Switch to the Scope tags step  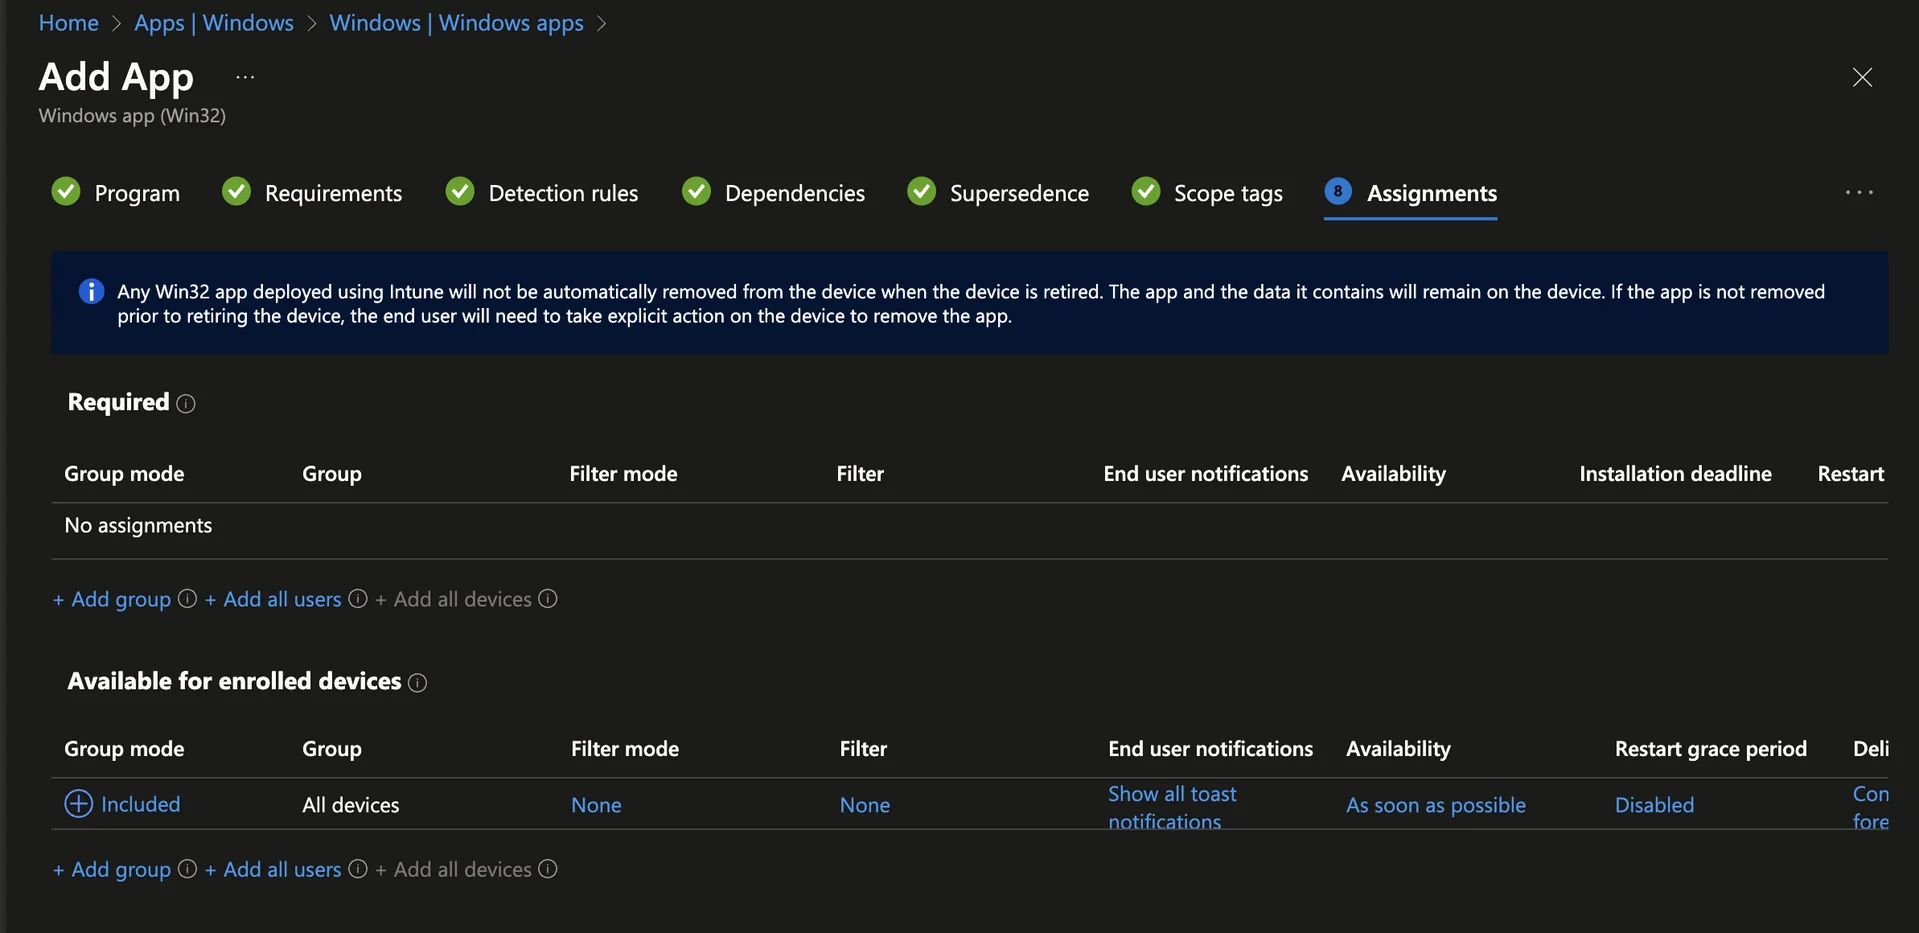click(1228, 193)
